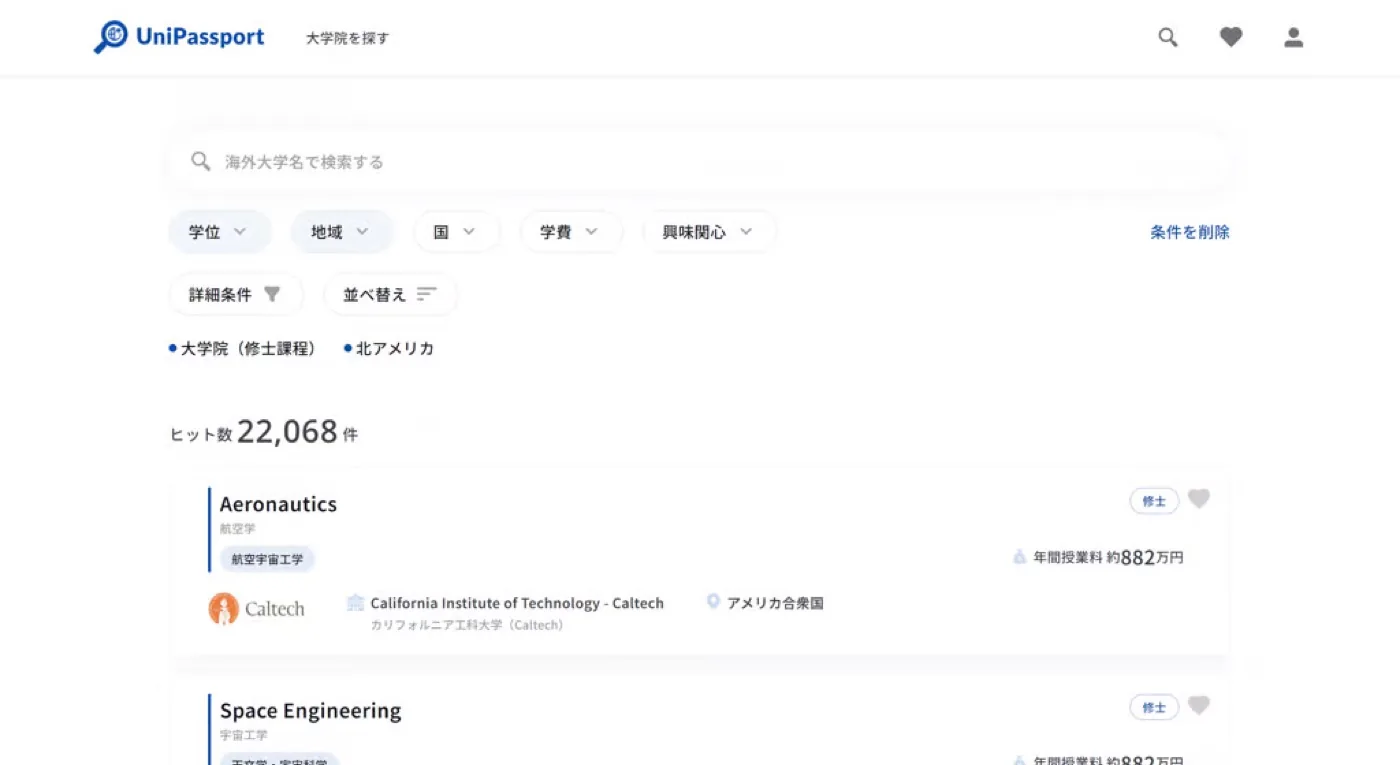Click the 航空宇宙工学 tag on Aeronautics
Viewport: 1400px width, 765px height.
267,559
